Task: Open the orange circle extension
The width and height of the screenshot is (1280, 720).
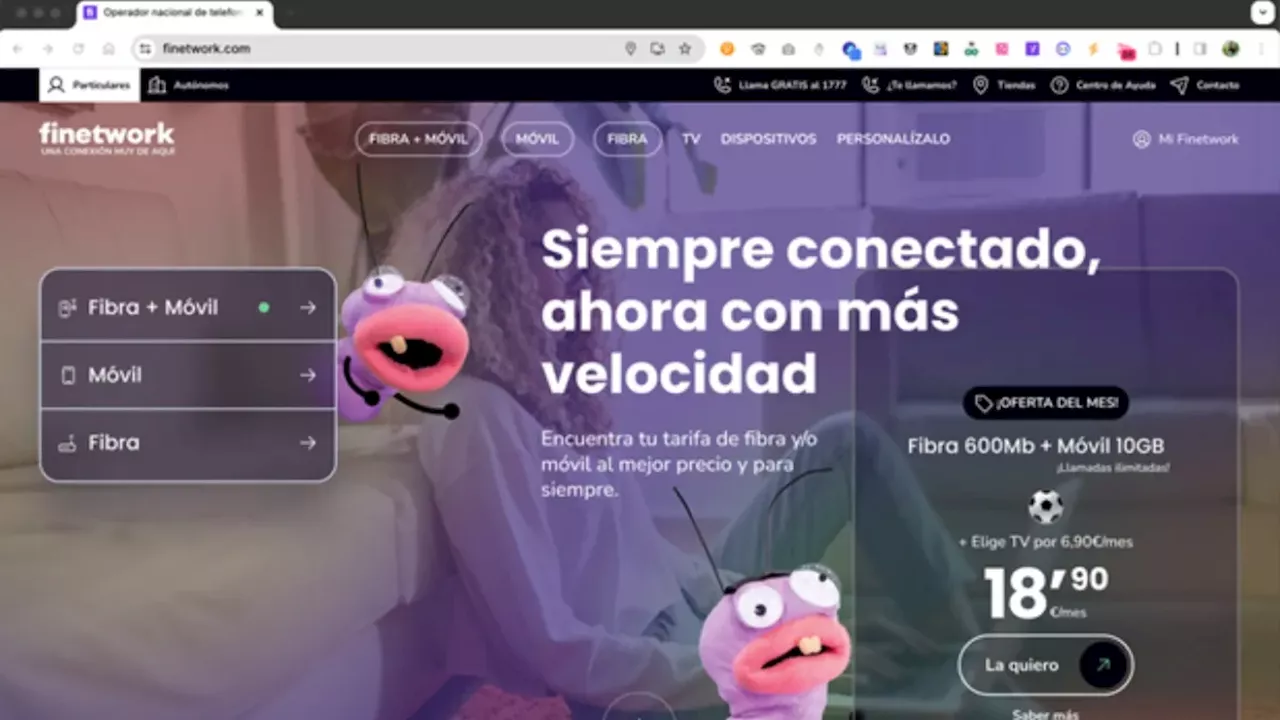Action: point(727,48)
